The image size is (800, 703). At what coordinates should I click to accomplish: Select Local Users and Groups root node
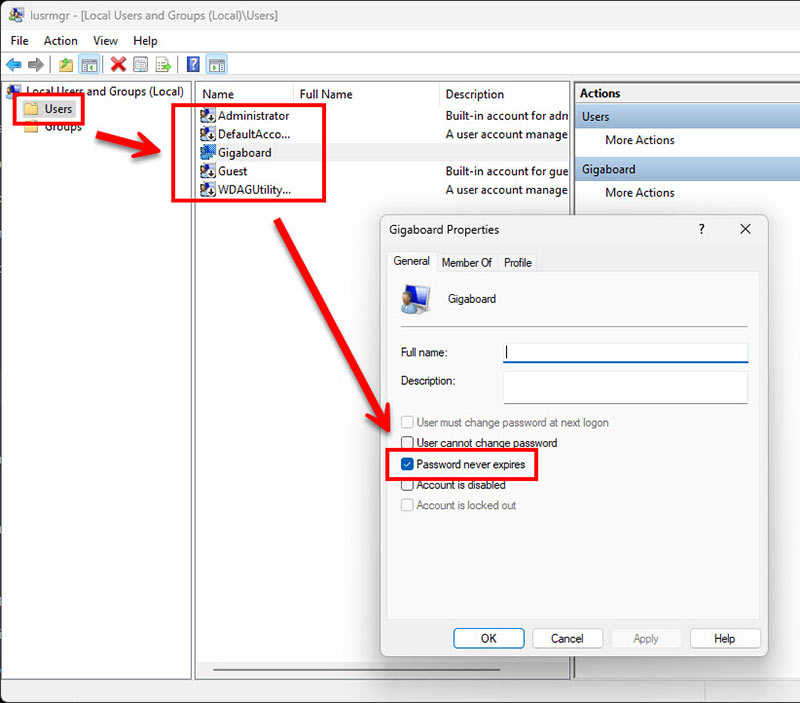pos(105,91)
